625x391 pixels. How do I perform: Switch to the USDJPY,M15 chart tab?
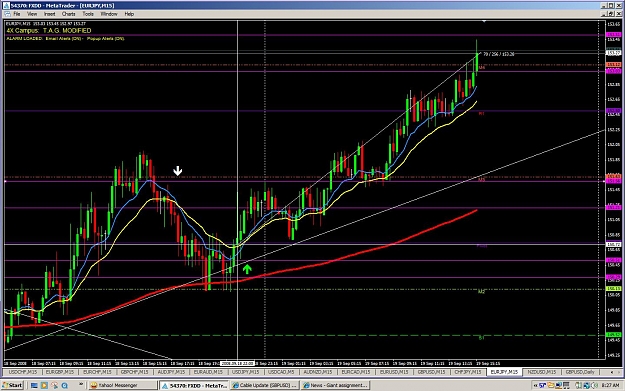(245, 372)
